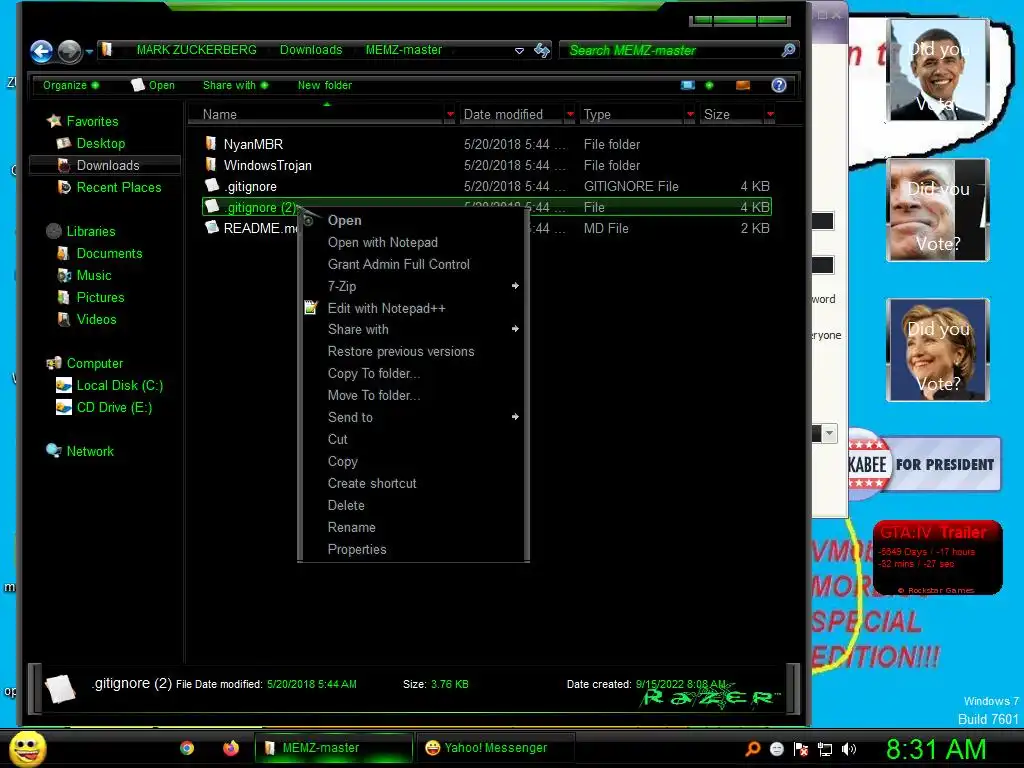Screen dimensions: 1024x768
Task: Choose Open in the context menu
Action: (413, 220)
